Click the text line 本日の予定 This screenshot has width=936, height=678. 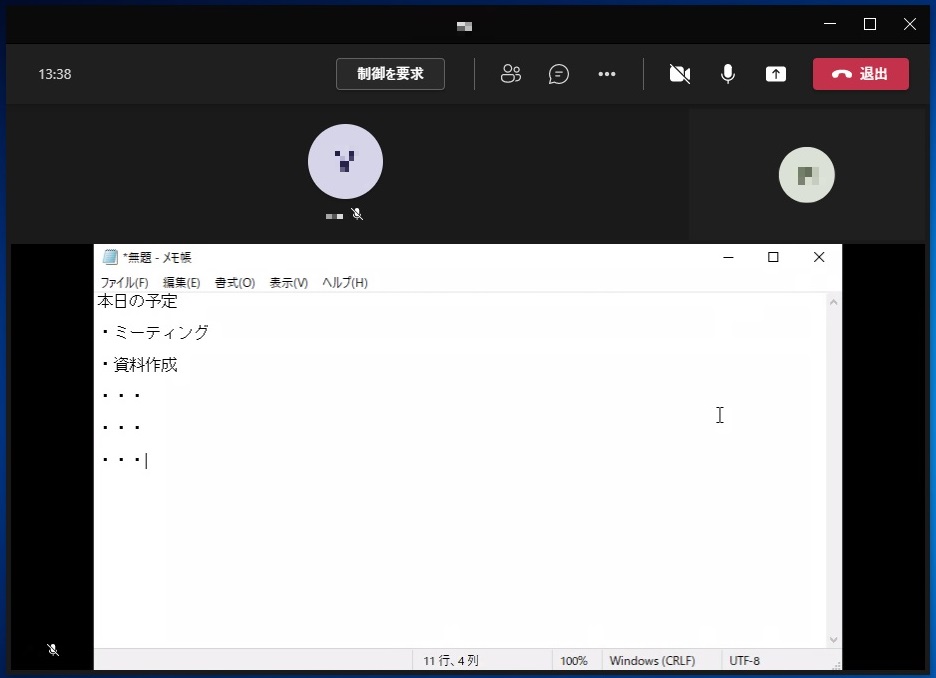pos(137,301)
